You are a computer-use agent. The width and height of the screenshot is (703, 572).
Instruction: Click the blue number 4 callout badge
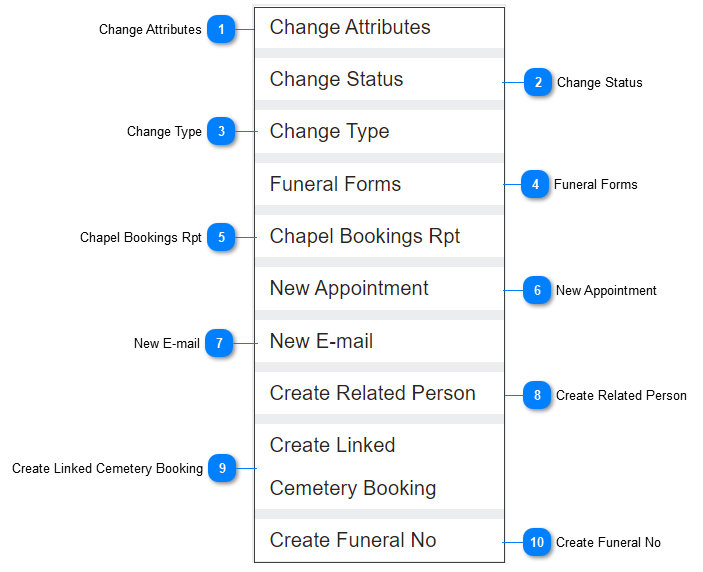point(535,184)
